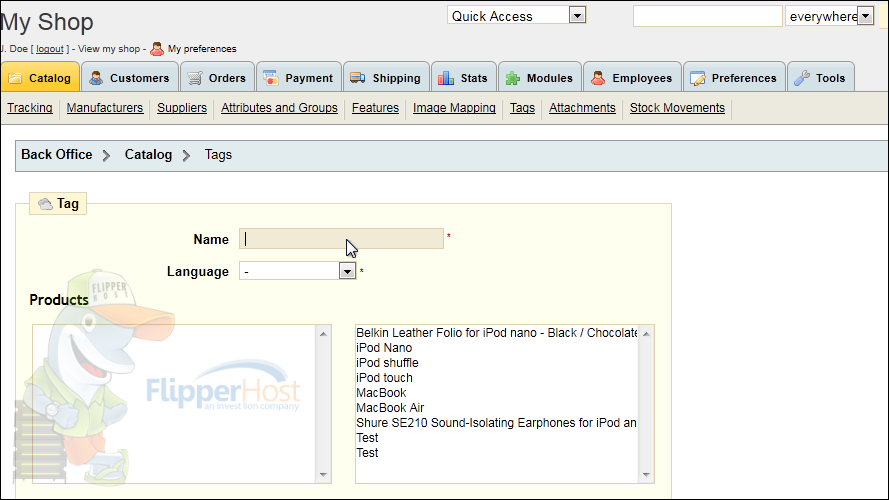This screenshot has height=500, width=889.
Task: Click the logout link
Action: pos(50,49)
